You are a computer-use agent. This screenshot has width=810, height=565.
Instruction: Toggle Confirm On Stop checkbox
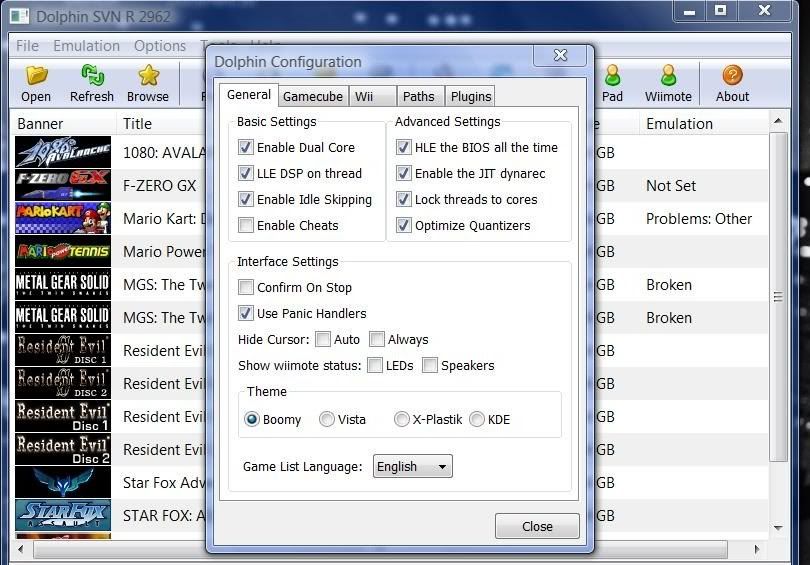(x=246, y=287)
